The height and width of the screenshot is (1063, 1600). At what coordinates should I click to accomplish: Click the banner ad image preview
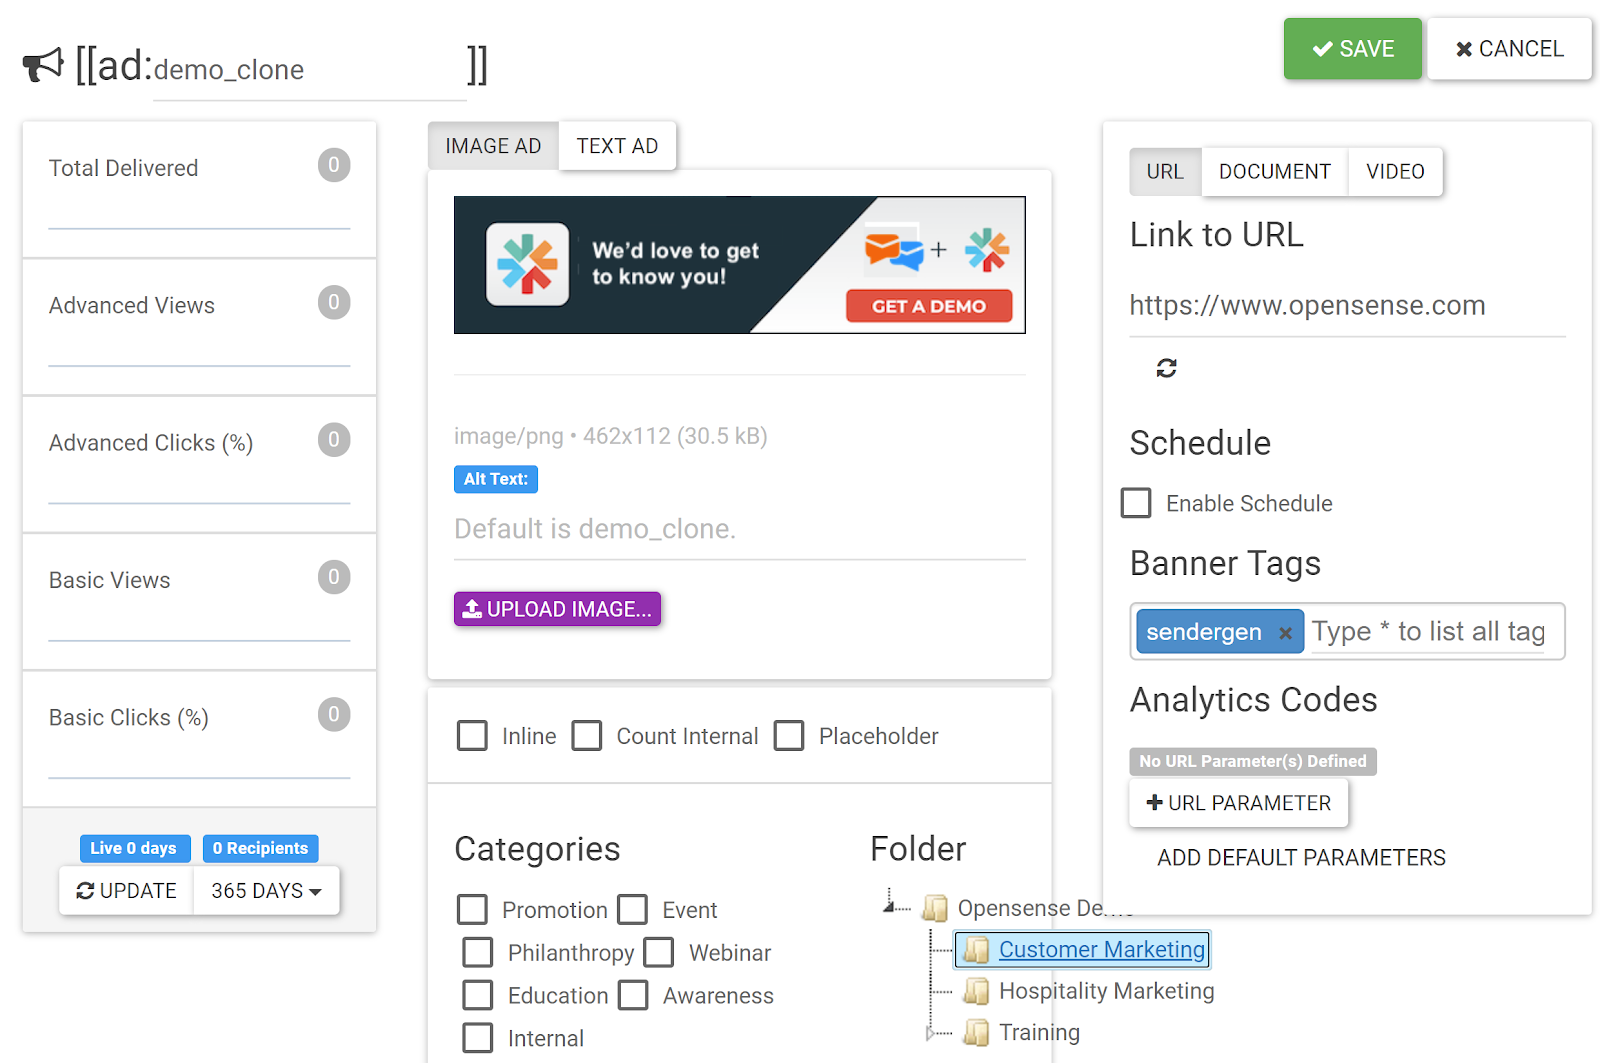point(739,265)
